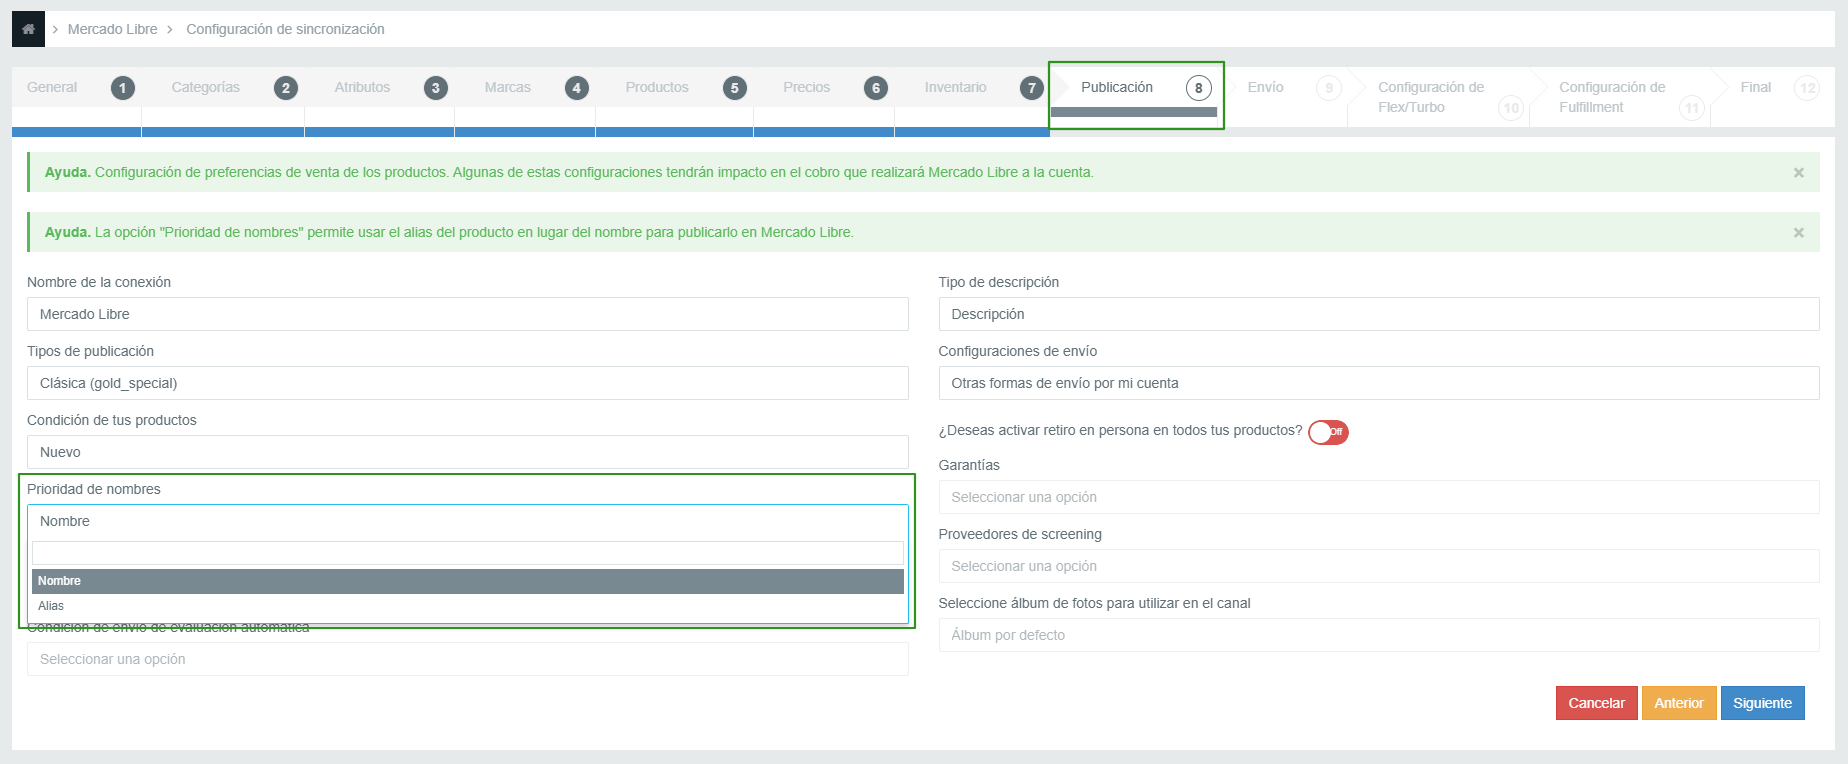Click the Cancelar button
The width and height of the screenshot is (1848, 764).
pyautogui.click(x=1596, y=703)
